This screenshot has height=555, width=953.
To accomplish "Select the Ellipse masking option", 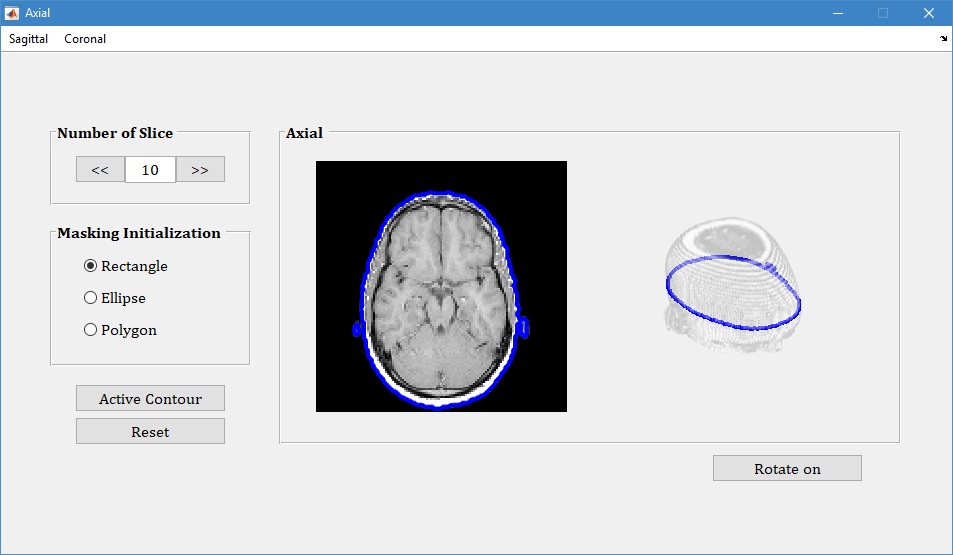I will 91,298.
